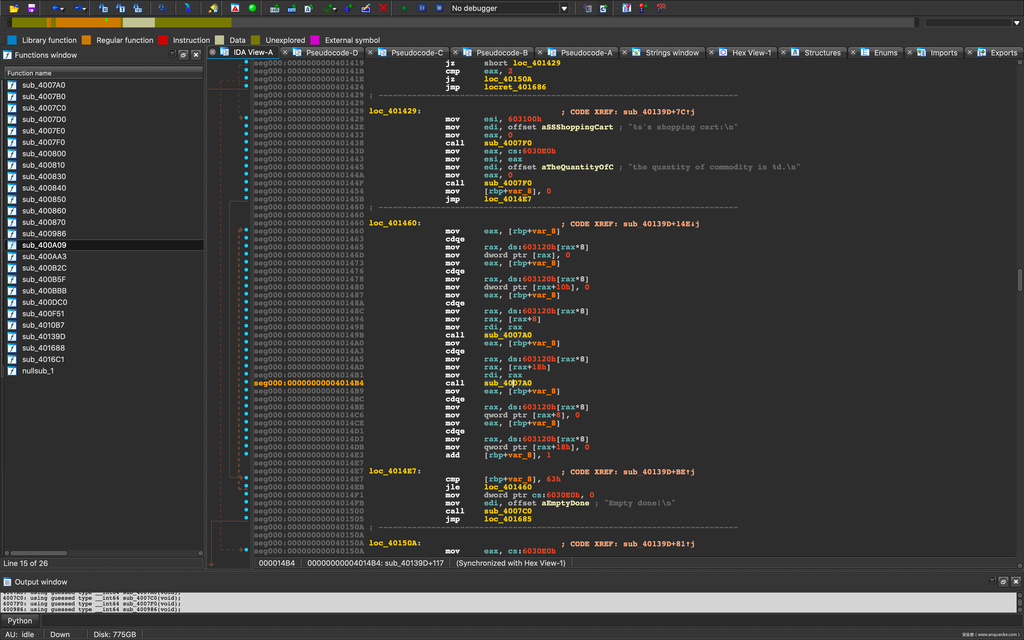The width and height of the screenshot is (1024, 640).
Task: Click the red warning triangle toolbar icon
Action: 235,8
